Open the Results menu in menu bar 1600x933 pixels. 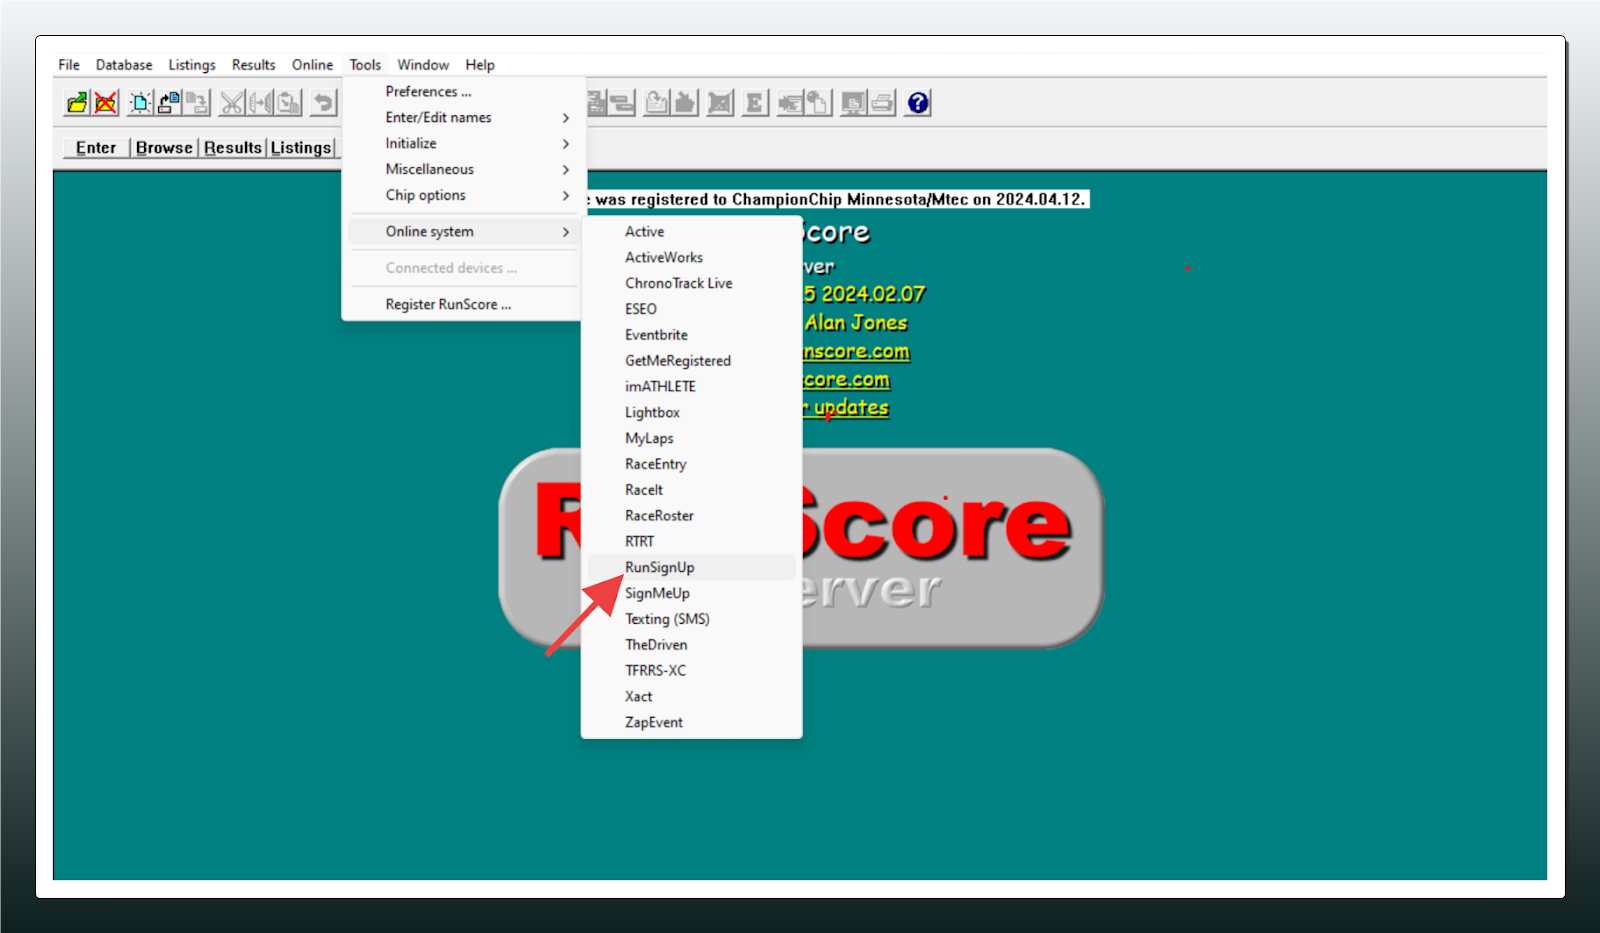254,65
